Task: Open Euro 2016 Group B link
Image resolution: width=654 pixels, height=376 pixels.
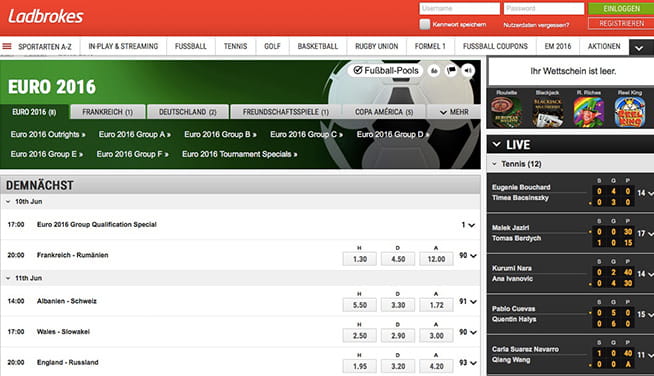Action: coord(220,134)
